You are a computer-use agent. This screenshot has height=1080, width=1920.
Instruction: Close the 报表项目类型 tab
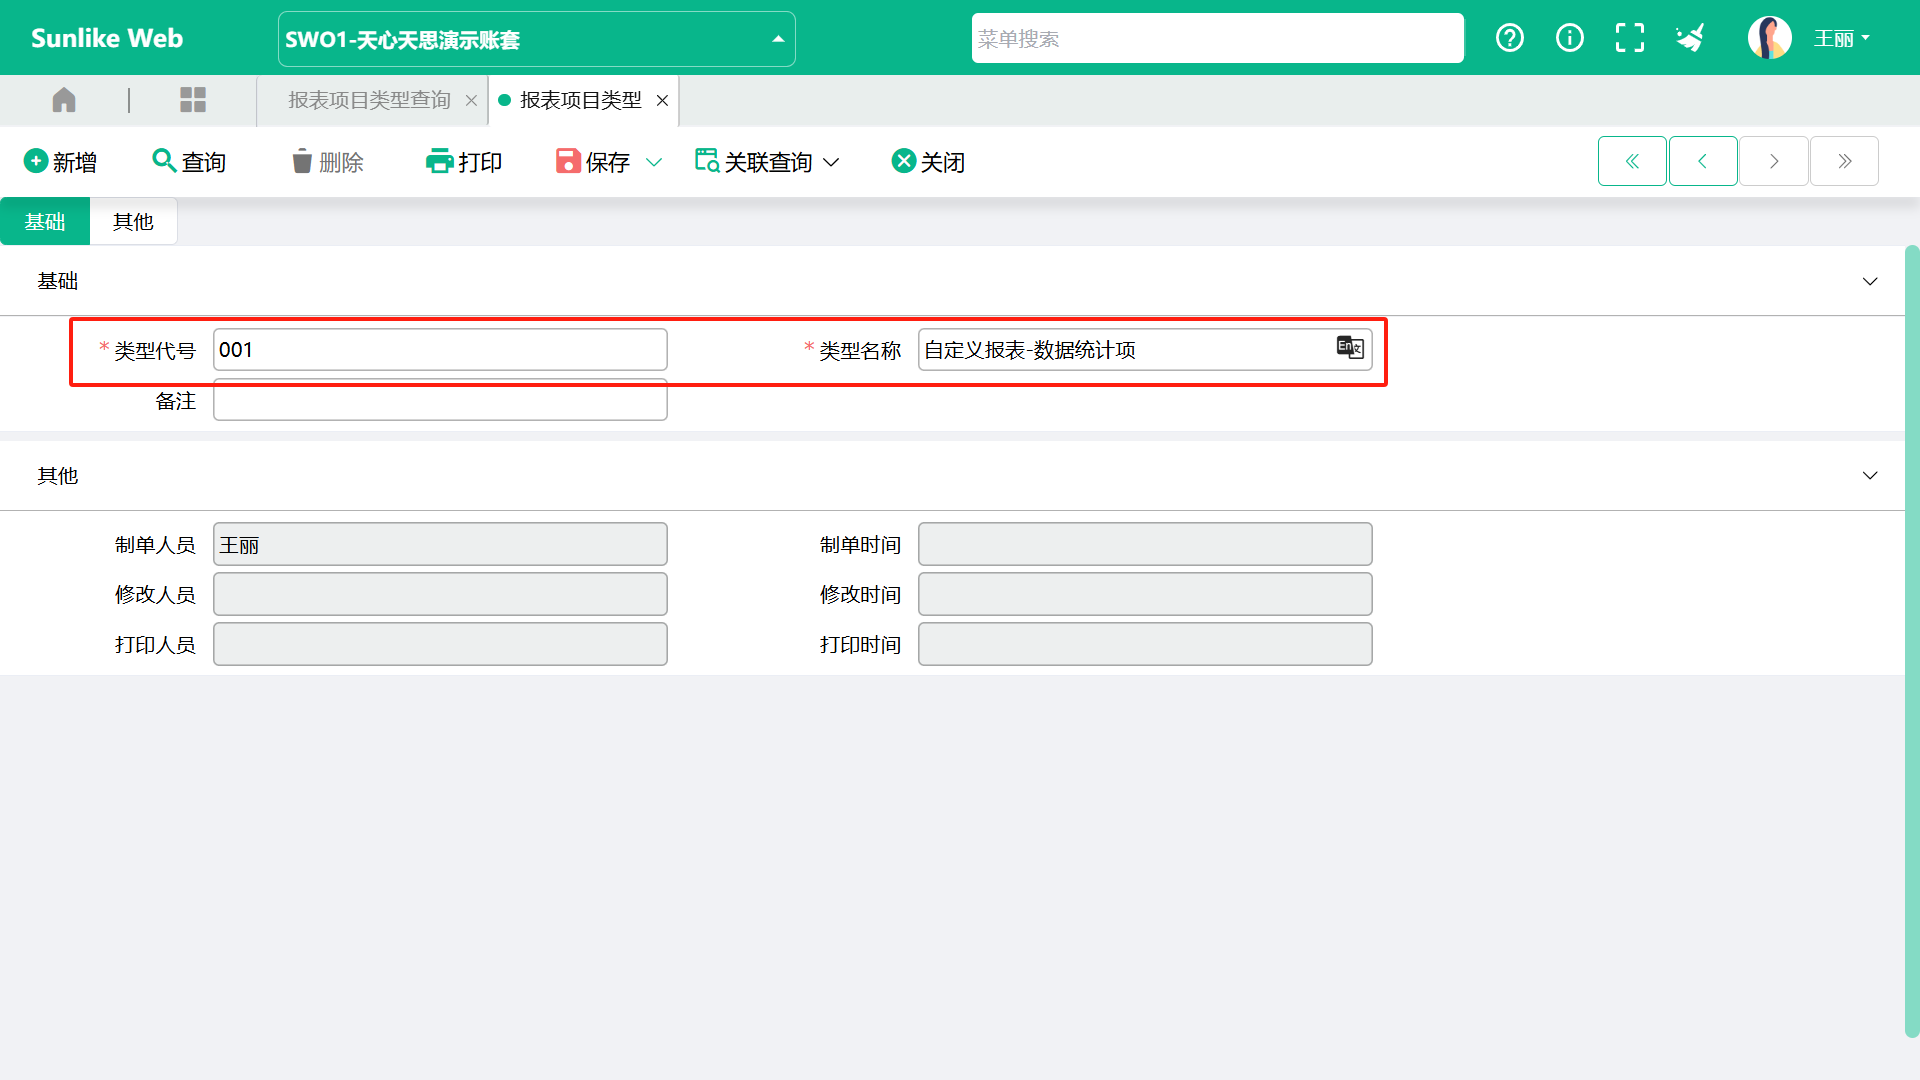click(x=662, y=100)
